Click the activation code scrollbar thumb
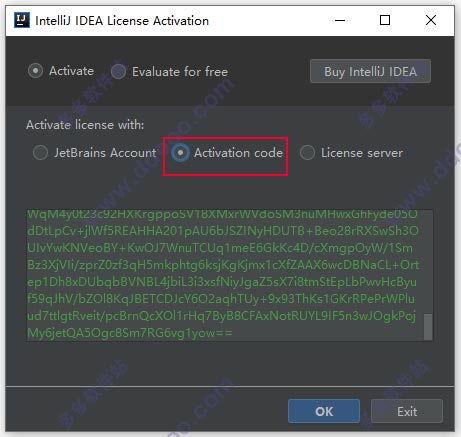This screenshot has width=461, height=437. click(x=428, y=327)
